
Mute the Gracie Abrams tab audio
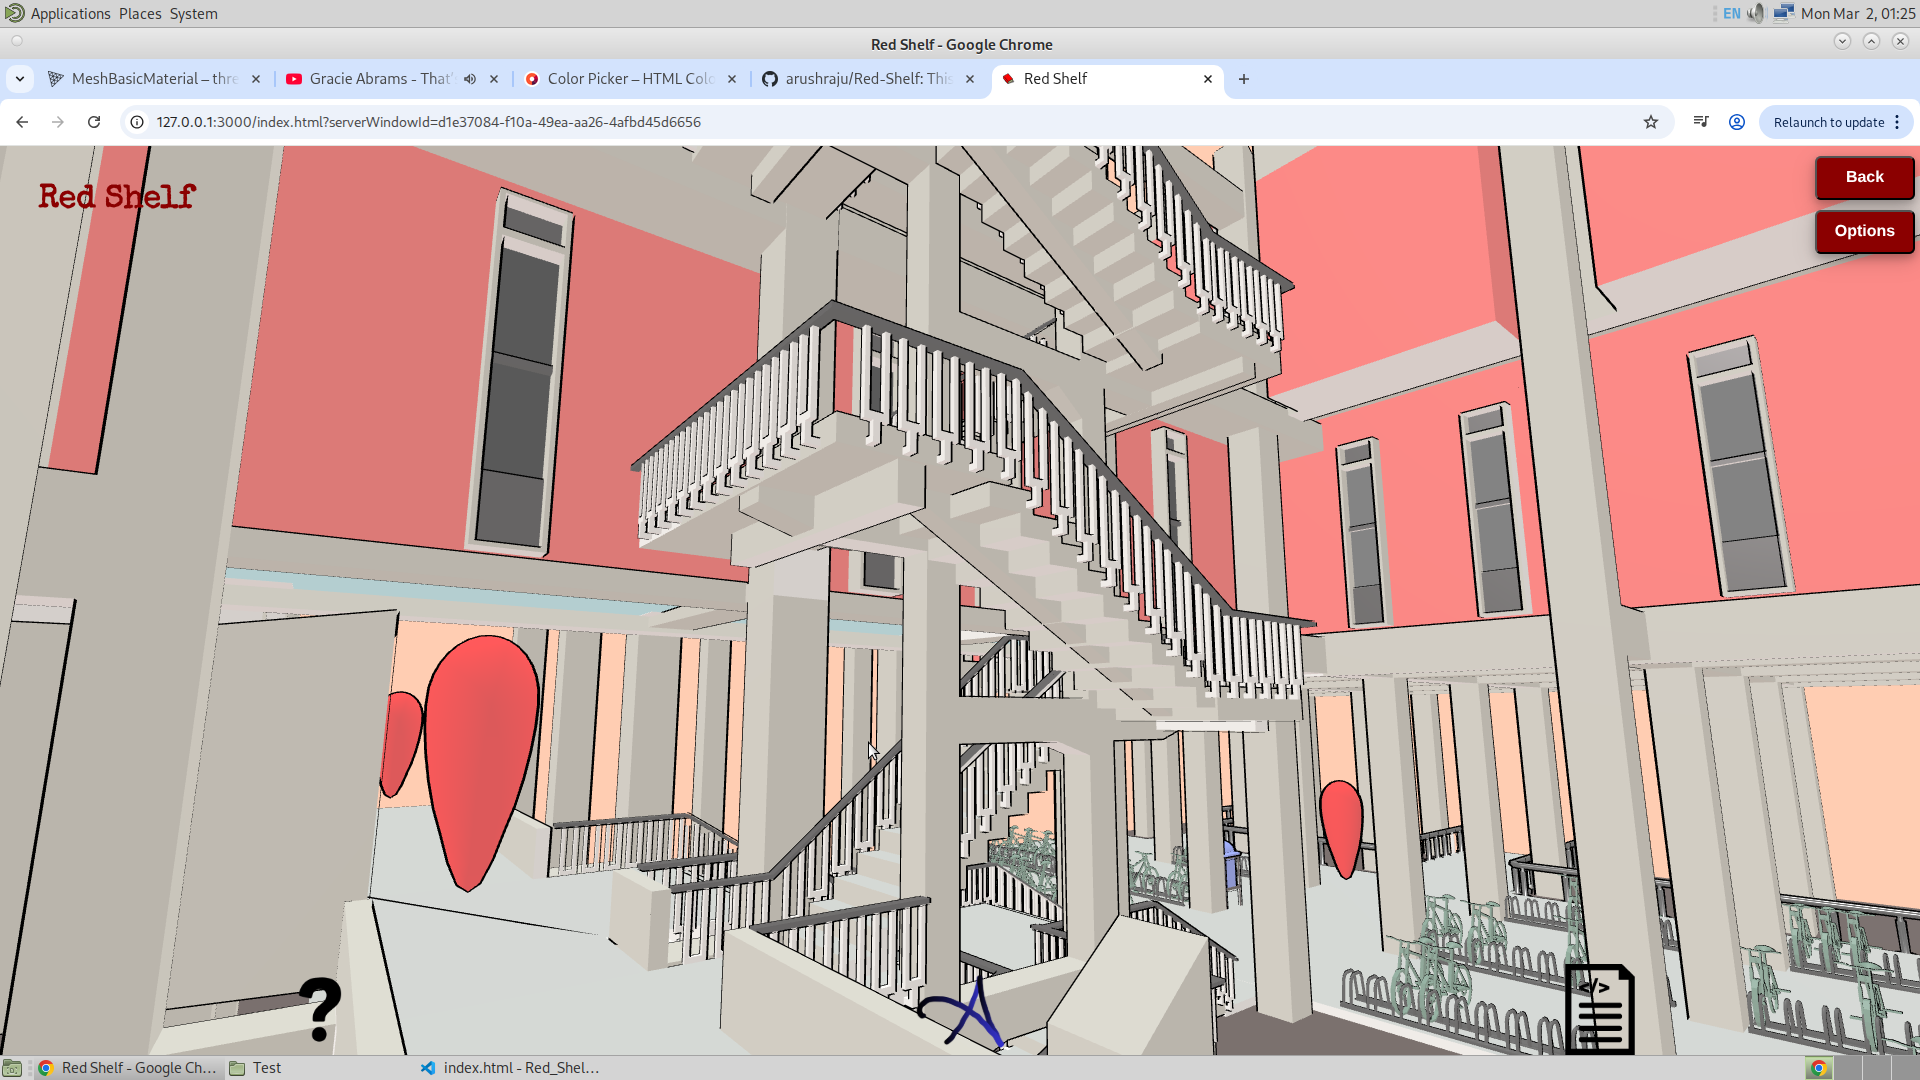coord(470,79)
